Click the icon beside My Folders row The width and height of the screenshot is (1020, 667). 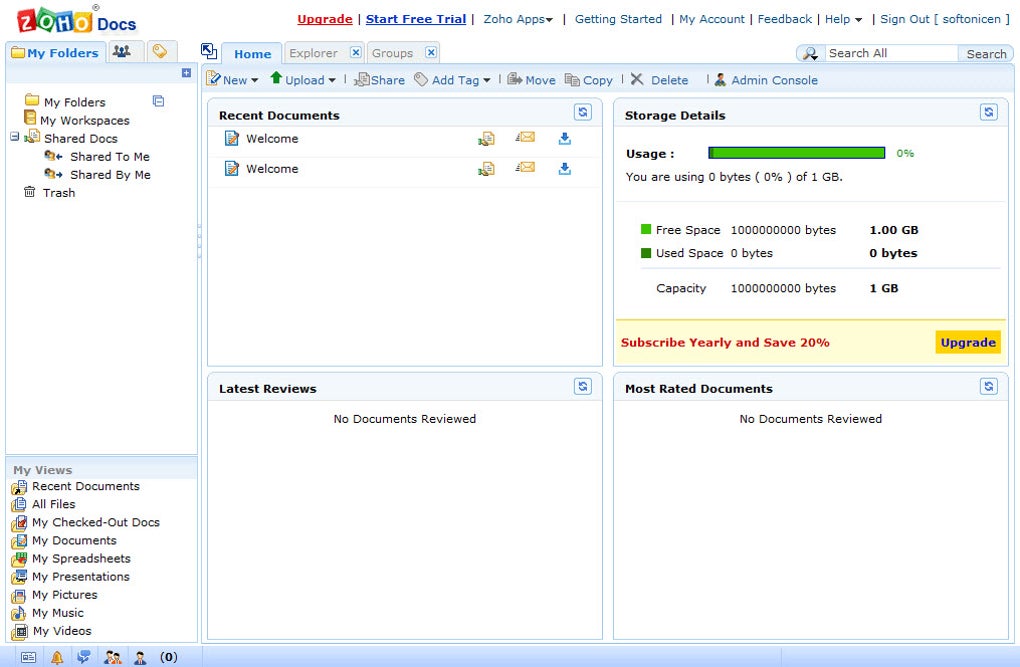pyautogui.click(x=158, y=101)
